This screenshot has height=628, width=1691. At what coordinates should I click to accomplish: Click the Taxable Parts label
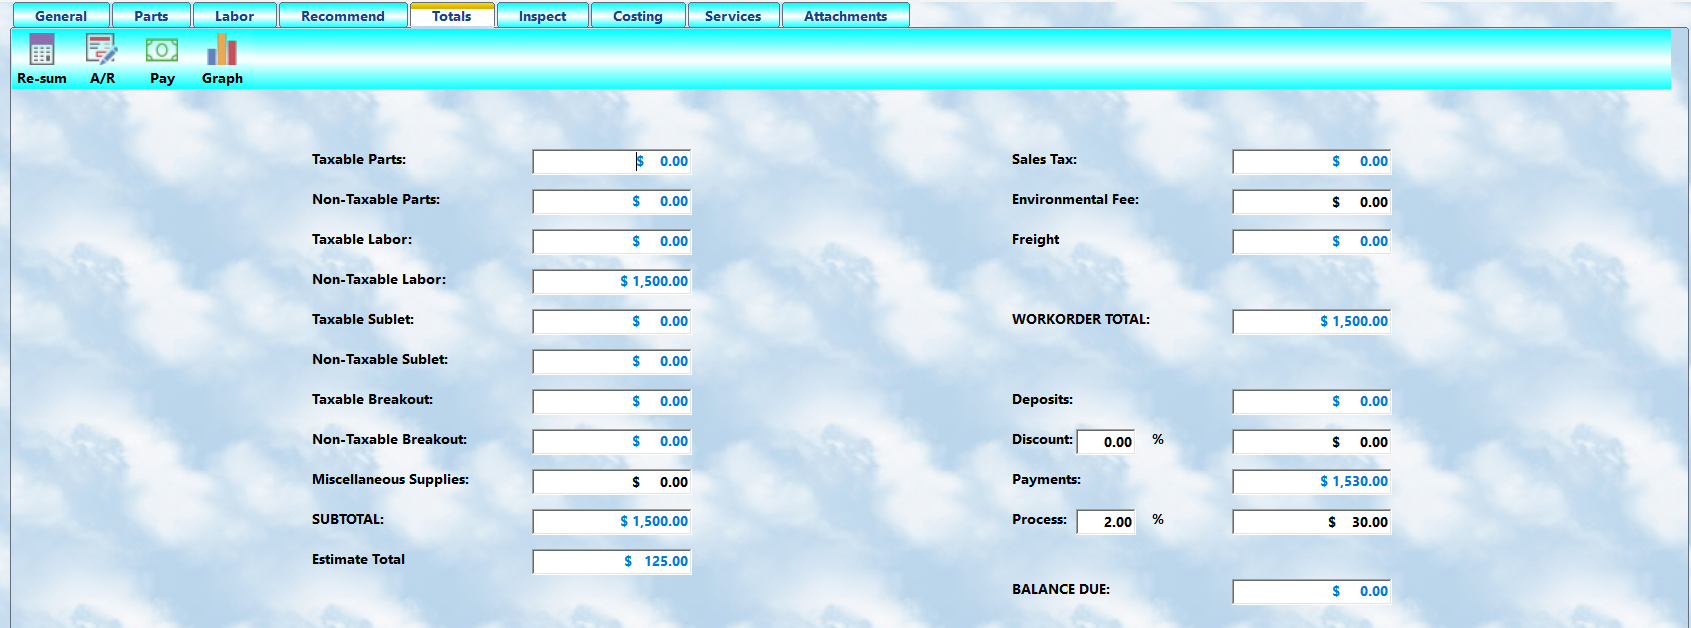coord(359,159)
